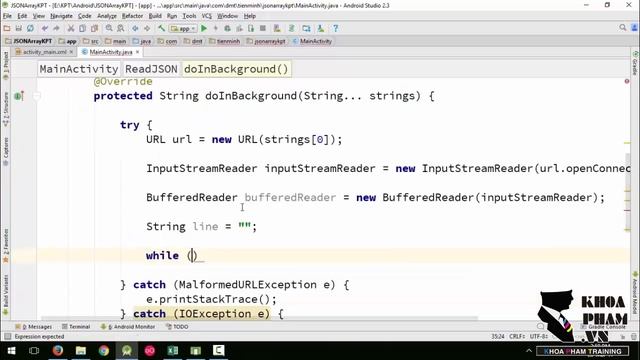Click the Redo arrow icon
The height and width of the screenshot is (360, 640).
click(x=56, y=28)
